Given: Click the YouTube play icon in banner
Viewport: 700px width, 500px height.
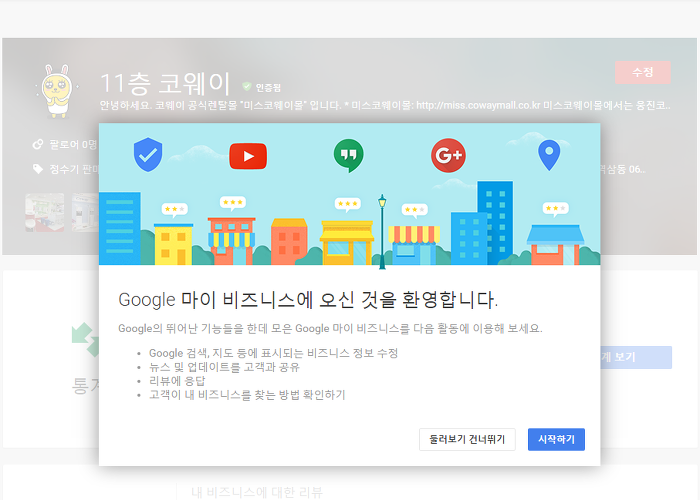Looking at the screenshot, I should tap(248, 156).
